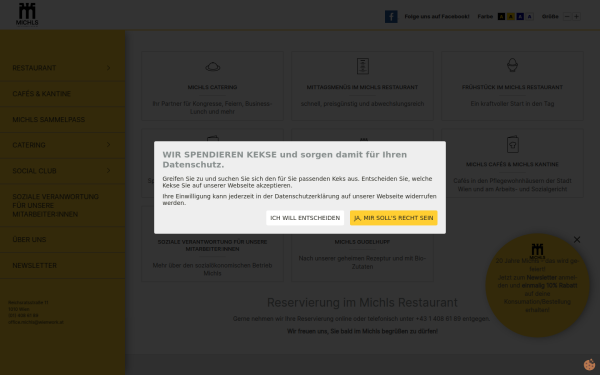Viewport: 600px width, 375px height.
Task: Click 'Ihr Partner für Kongresse' description text
Action: 212,108
